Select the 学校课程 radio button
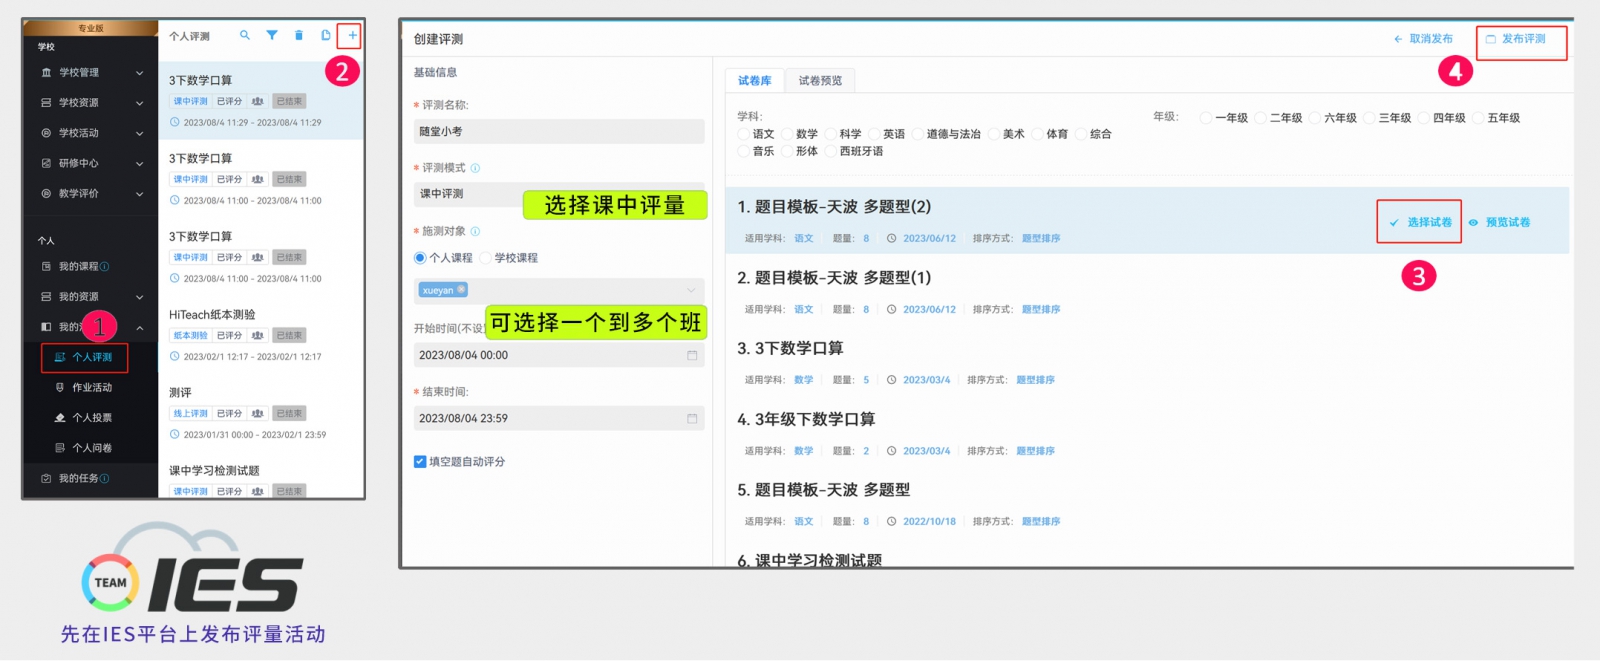 [x=486, y=258]
